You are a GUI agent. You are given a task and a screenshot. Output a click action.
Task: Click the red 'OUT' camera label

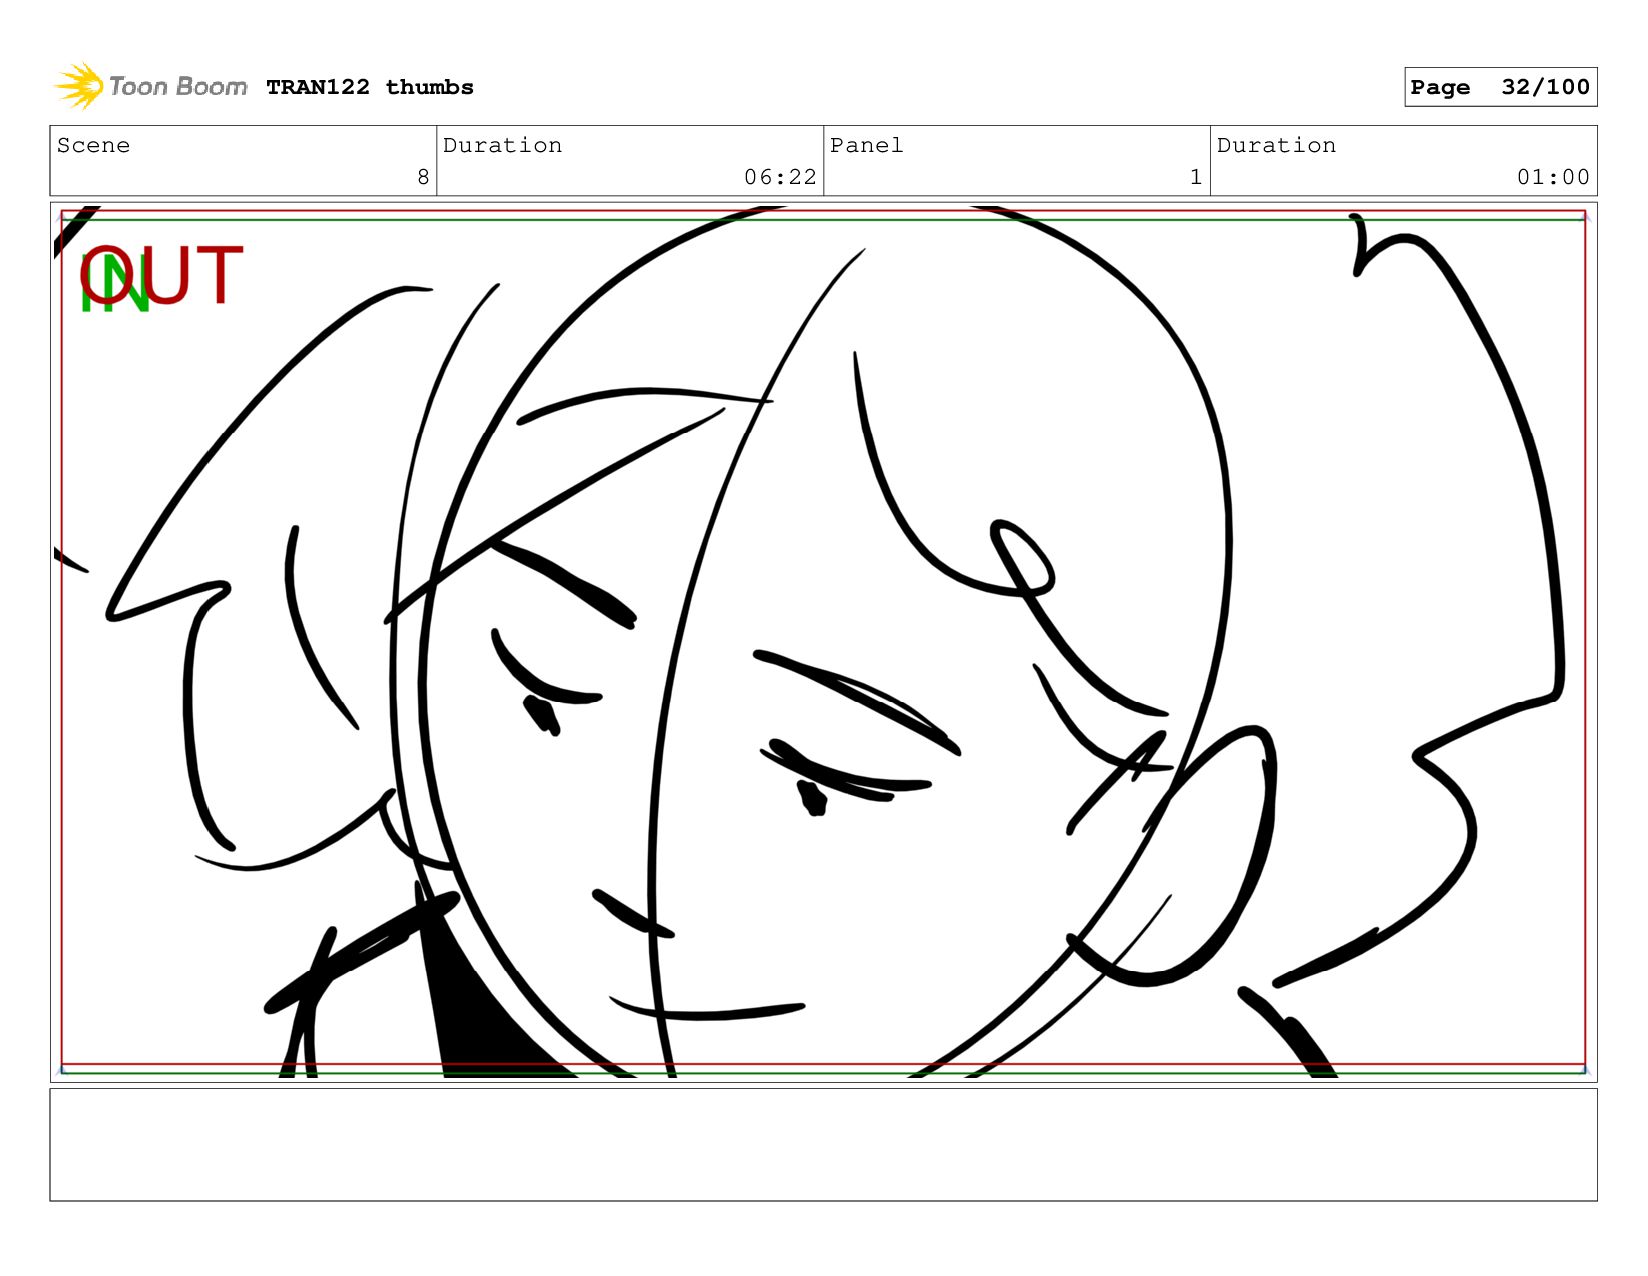[x=162, y=275]
